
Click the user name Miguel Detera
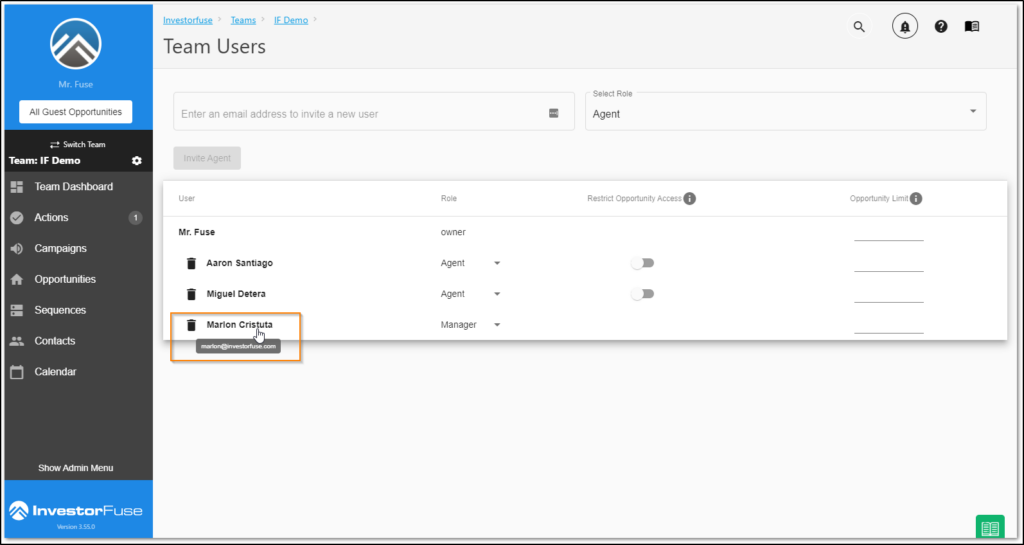click(x=236, y=294)
